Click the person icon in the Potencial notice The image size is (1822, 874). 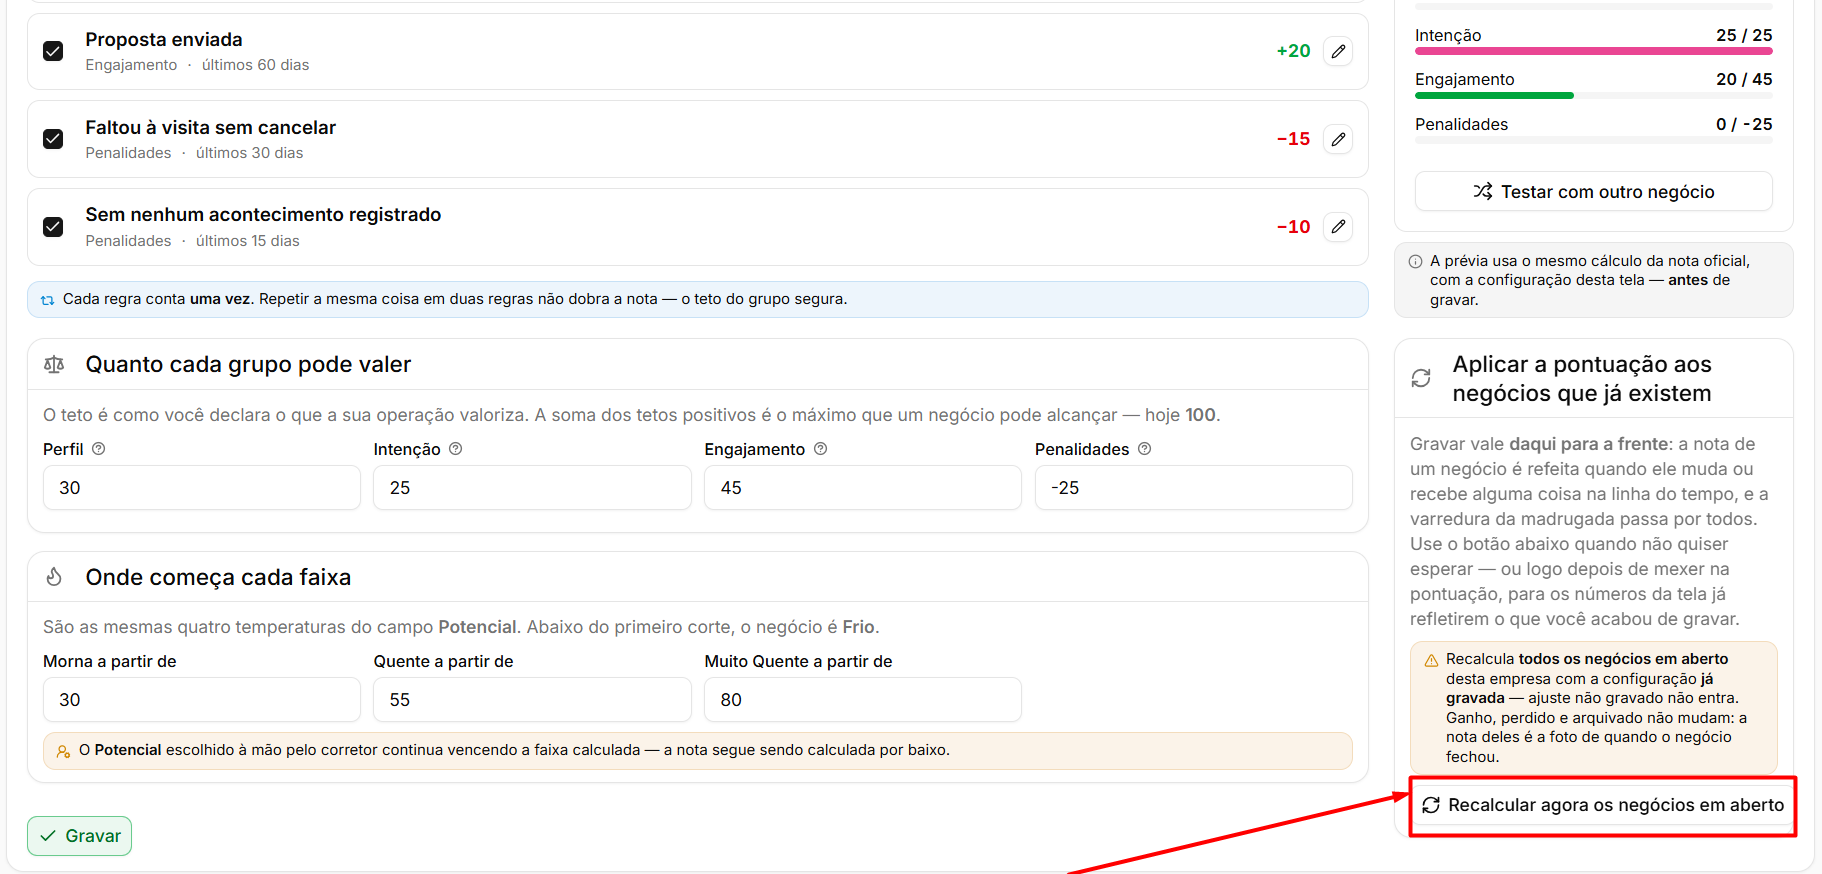(63, 751)
